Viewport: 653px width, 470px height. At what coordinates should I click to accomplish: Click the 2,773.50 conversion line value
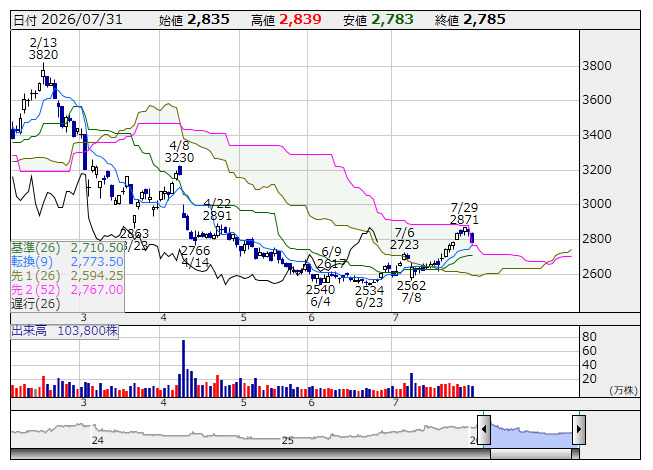pos(97,262)
